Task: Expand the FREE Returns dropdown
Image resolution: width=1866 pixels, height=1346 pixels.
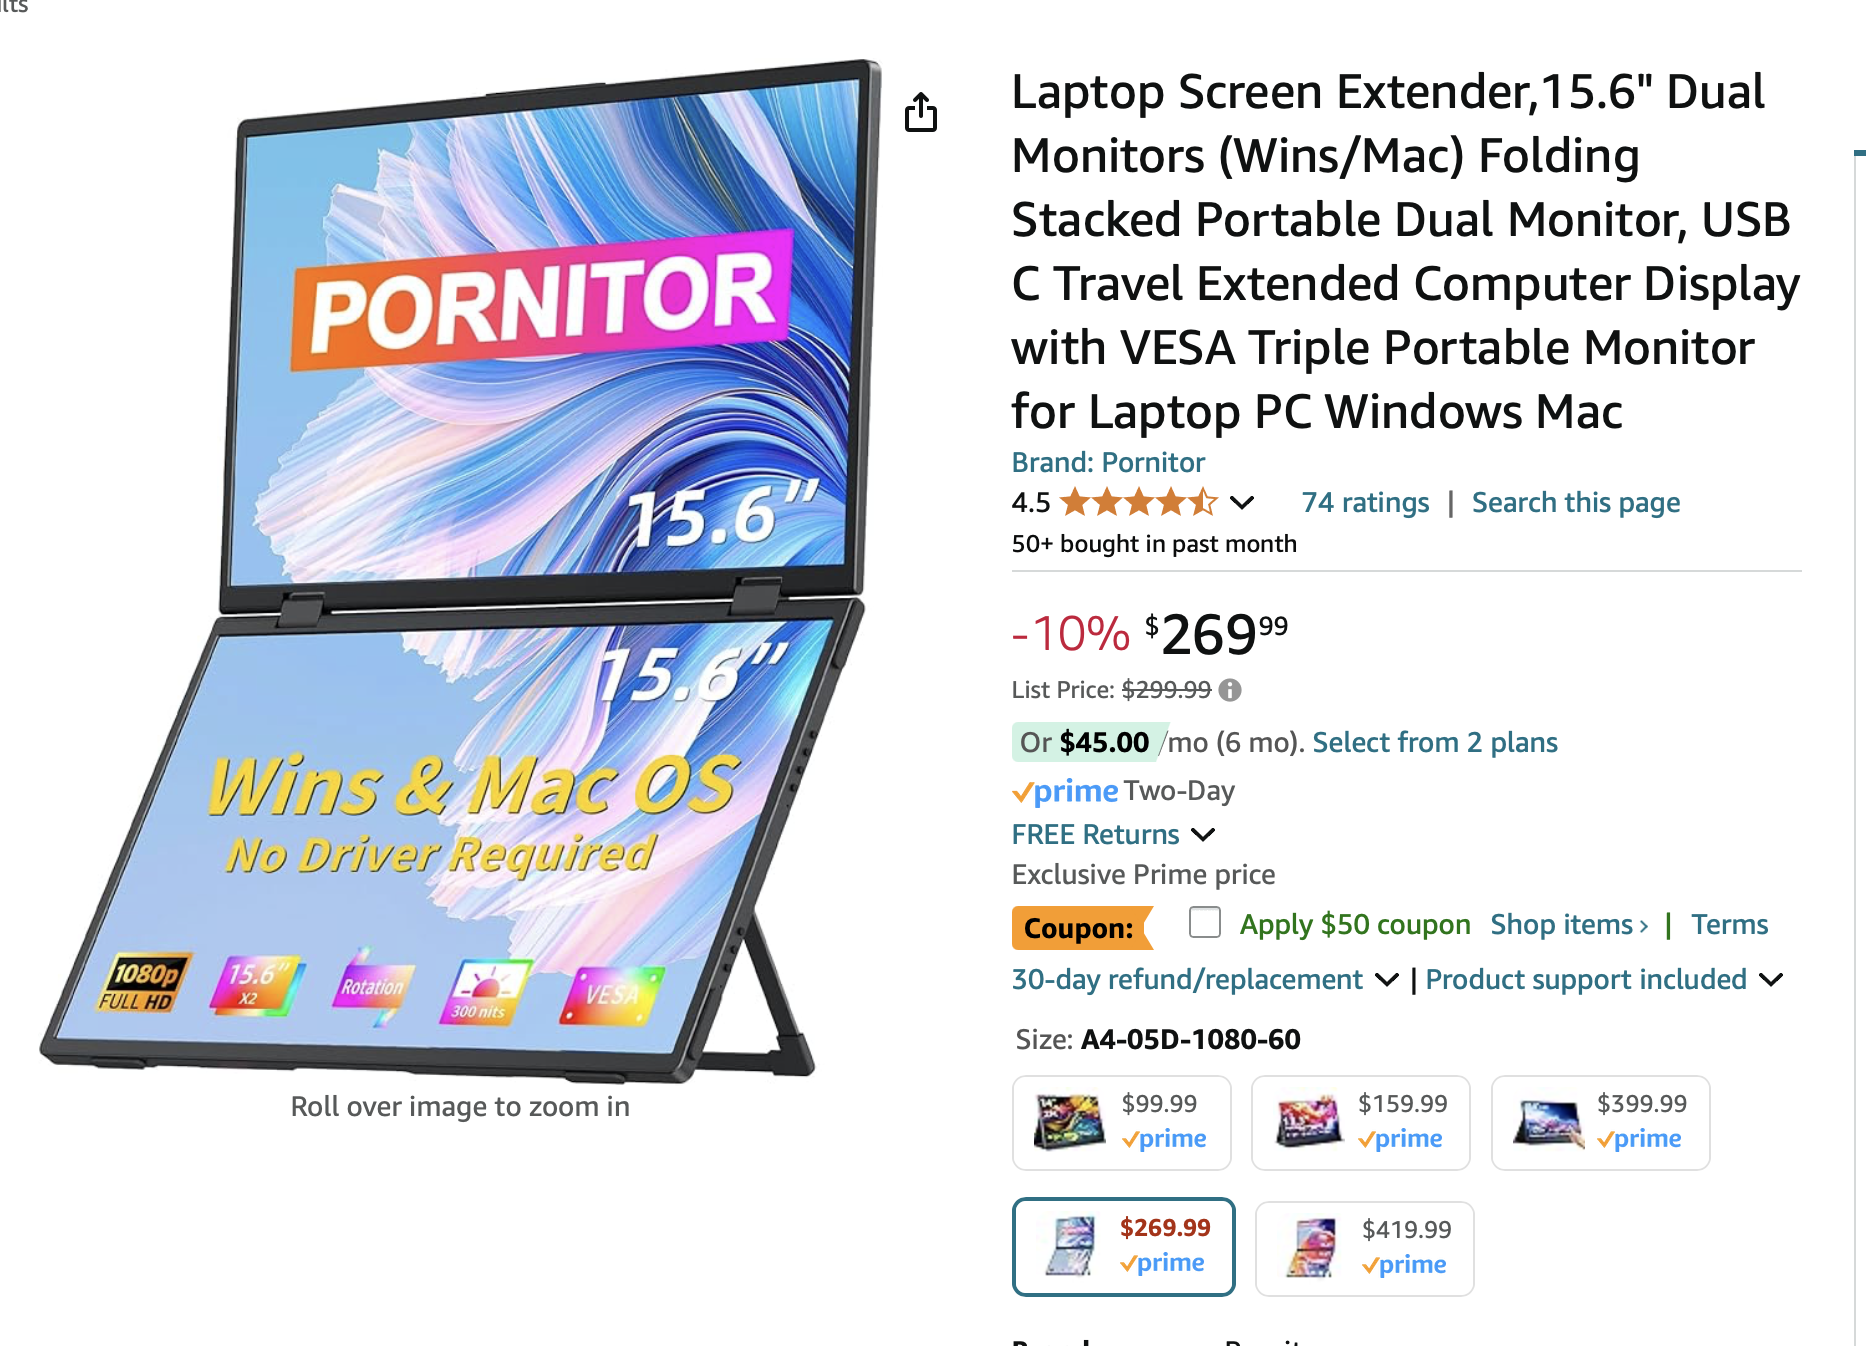Action: point(1204,834)
